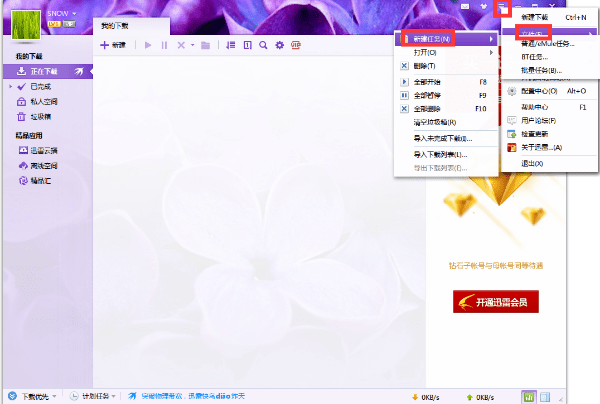This screenshot has height=404, width=600.
Task: Click the user avatar thumbnail
Action: (x=26, y=25)
